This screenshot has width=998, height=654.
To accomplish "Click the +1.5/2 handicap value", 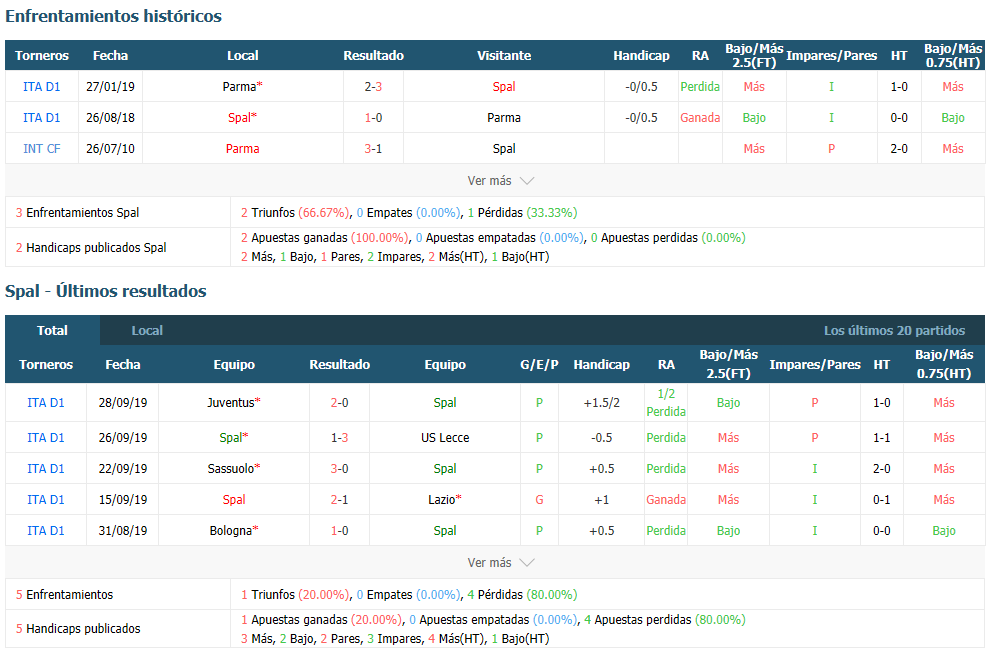I will coord(601,403).
